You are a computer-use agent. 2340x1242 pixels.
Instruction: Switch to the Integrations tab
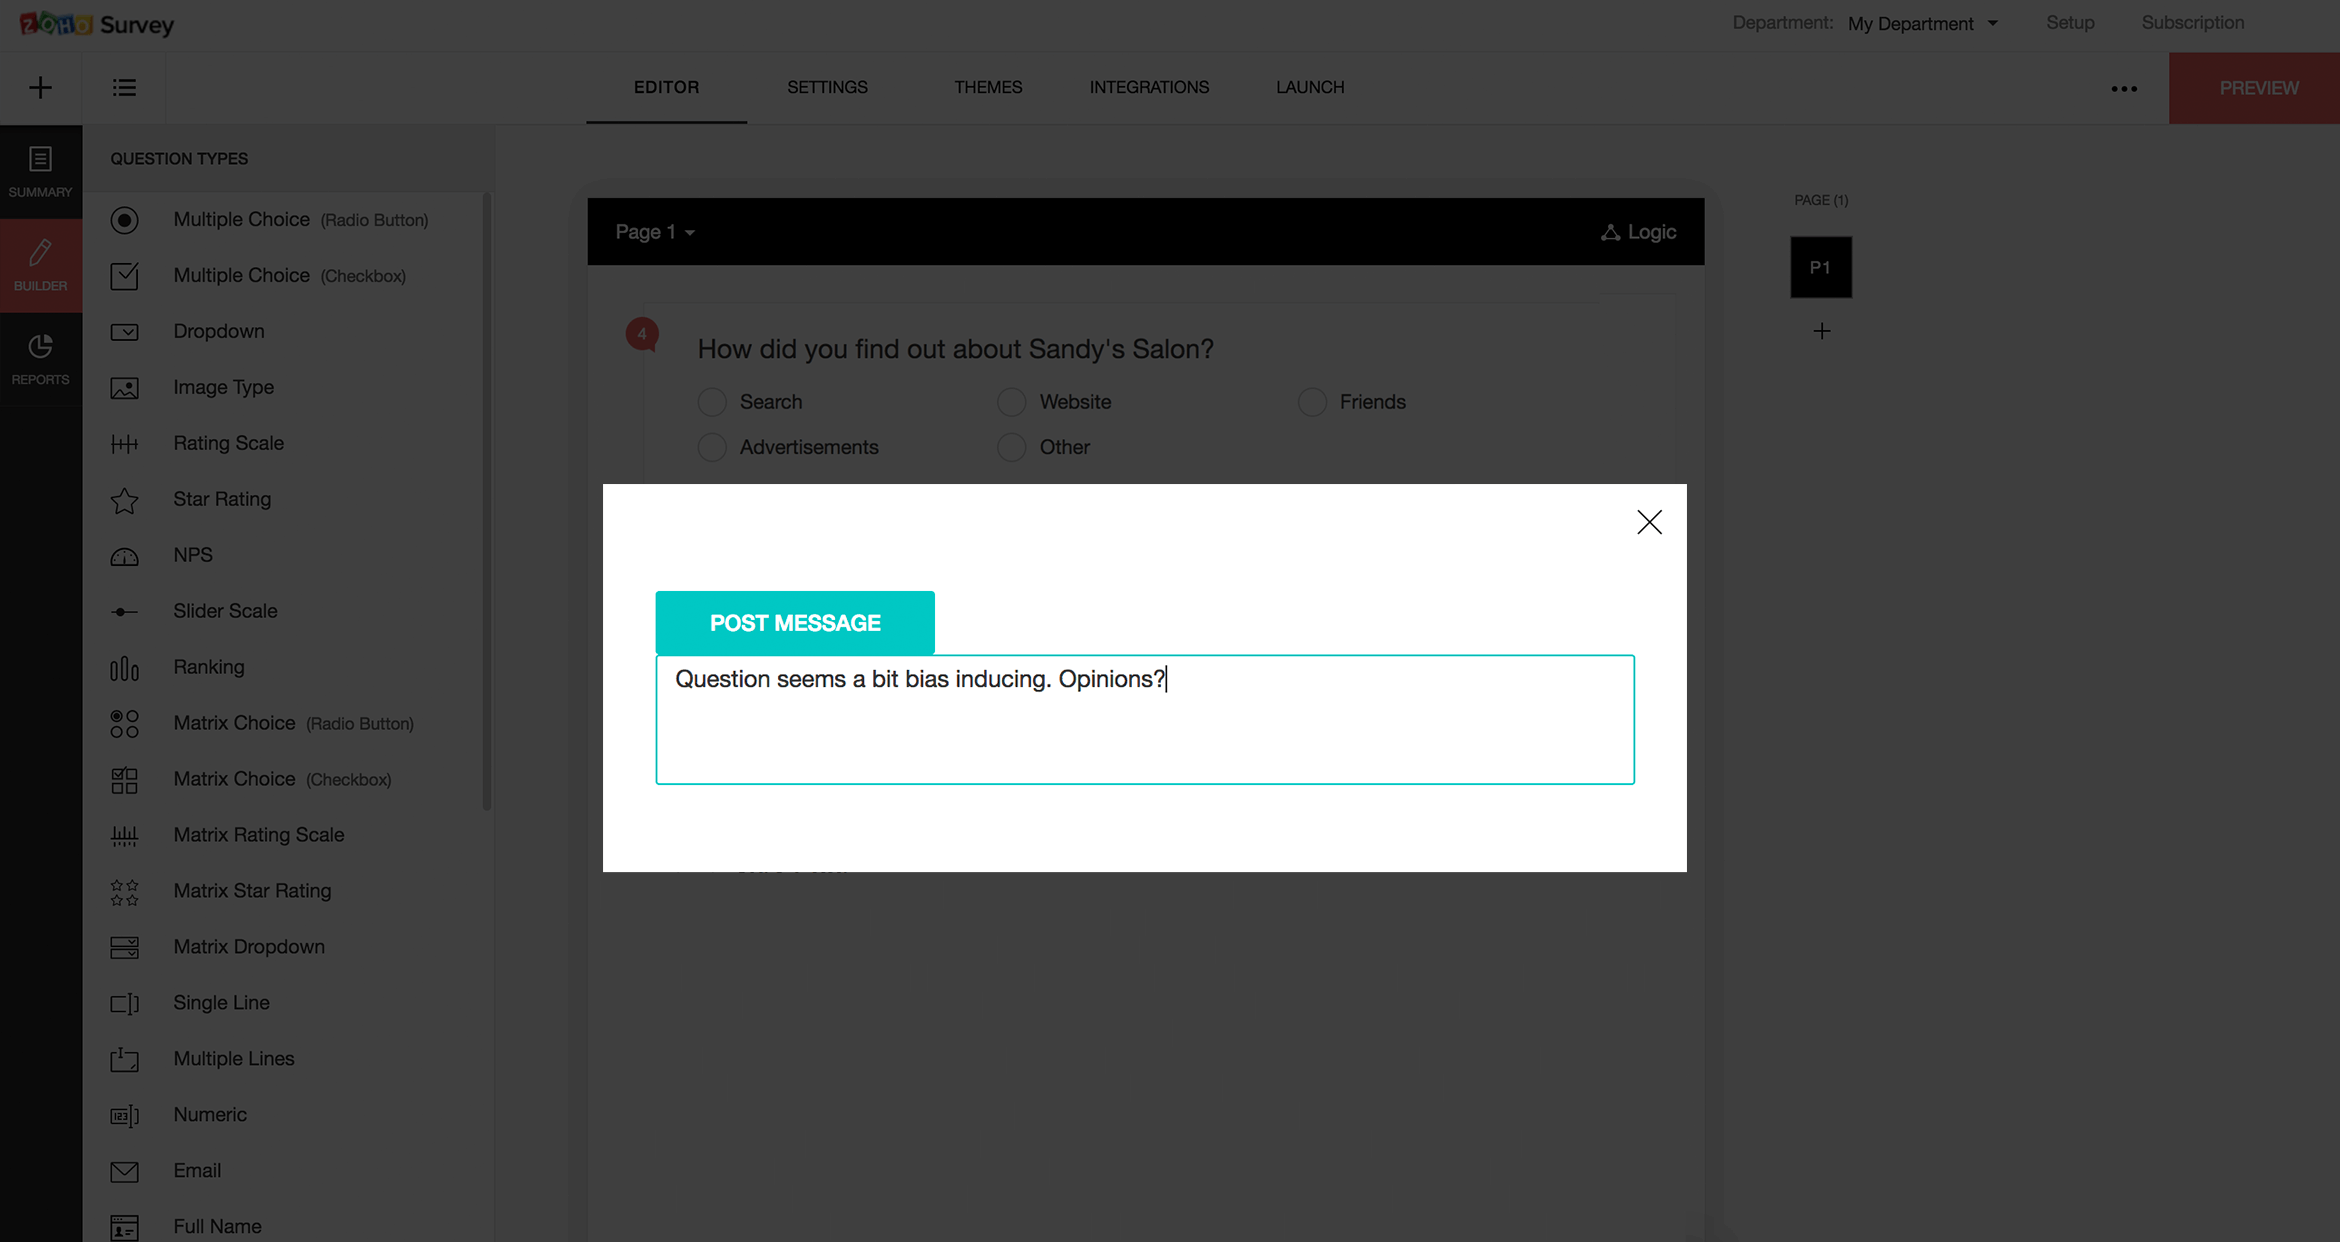point(1149,87)
